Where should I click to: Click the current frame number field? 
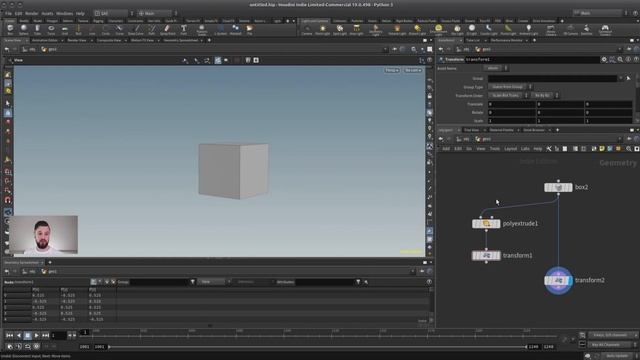coord(58,336)
